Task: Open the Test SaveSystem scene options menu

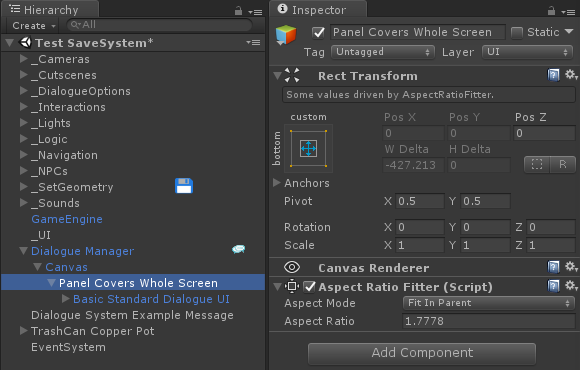Action: [253, 43]
